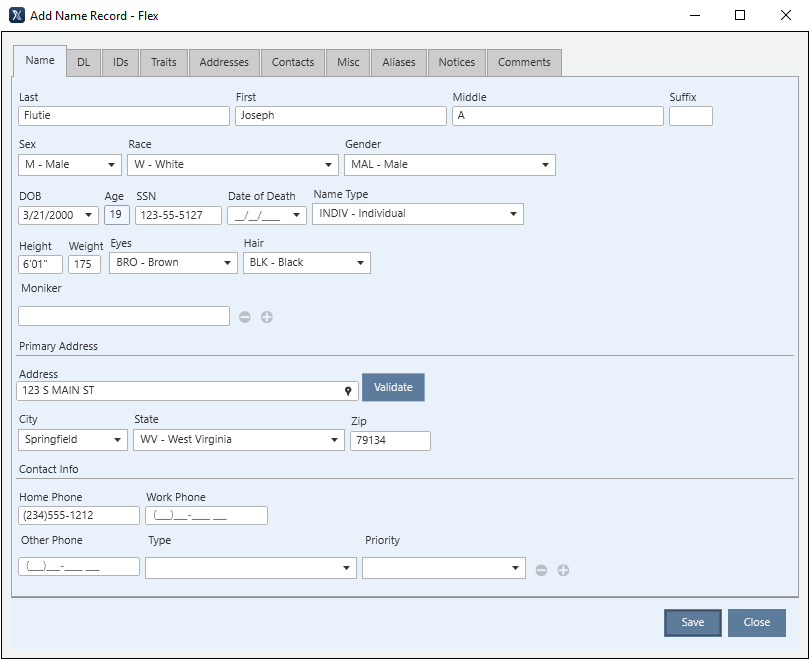Open the Aliases tab

(399, 62)
